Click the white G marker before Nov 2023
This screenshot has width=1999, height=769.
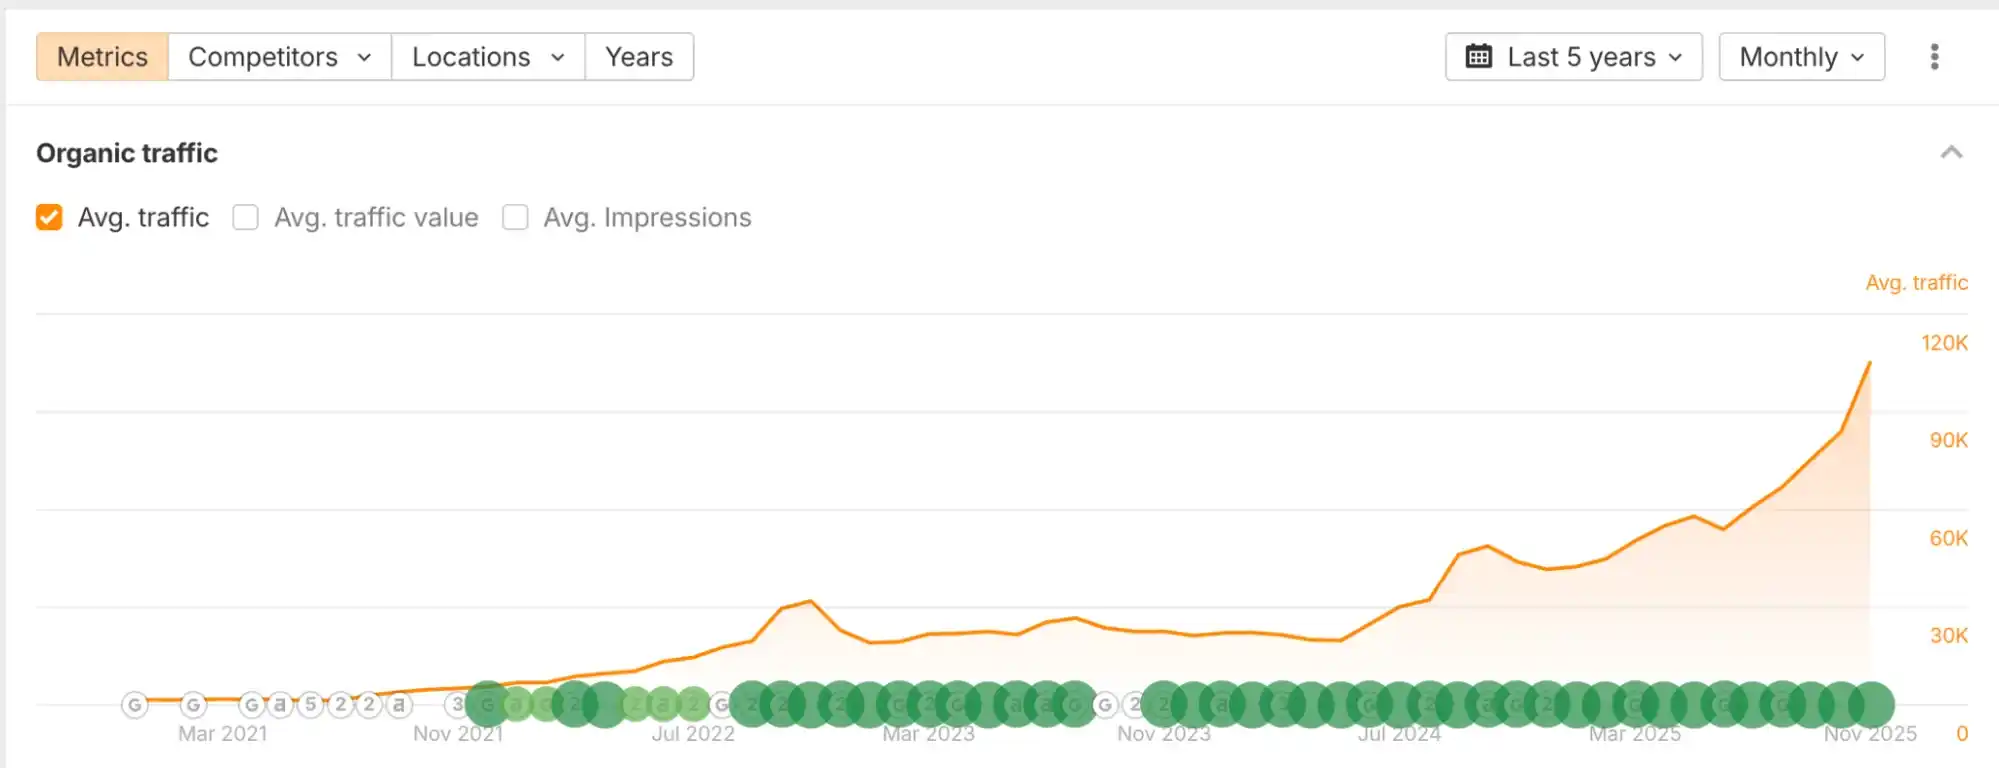[1105, 705]
